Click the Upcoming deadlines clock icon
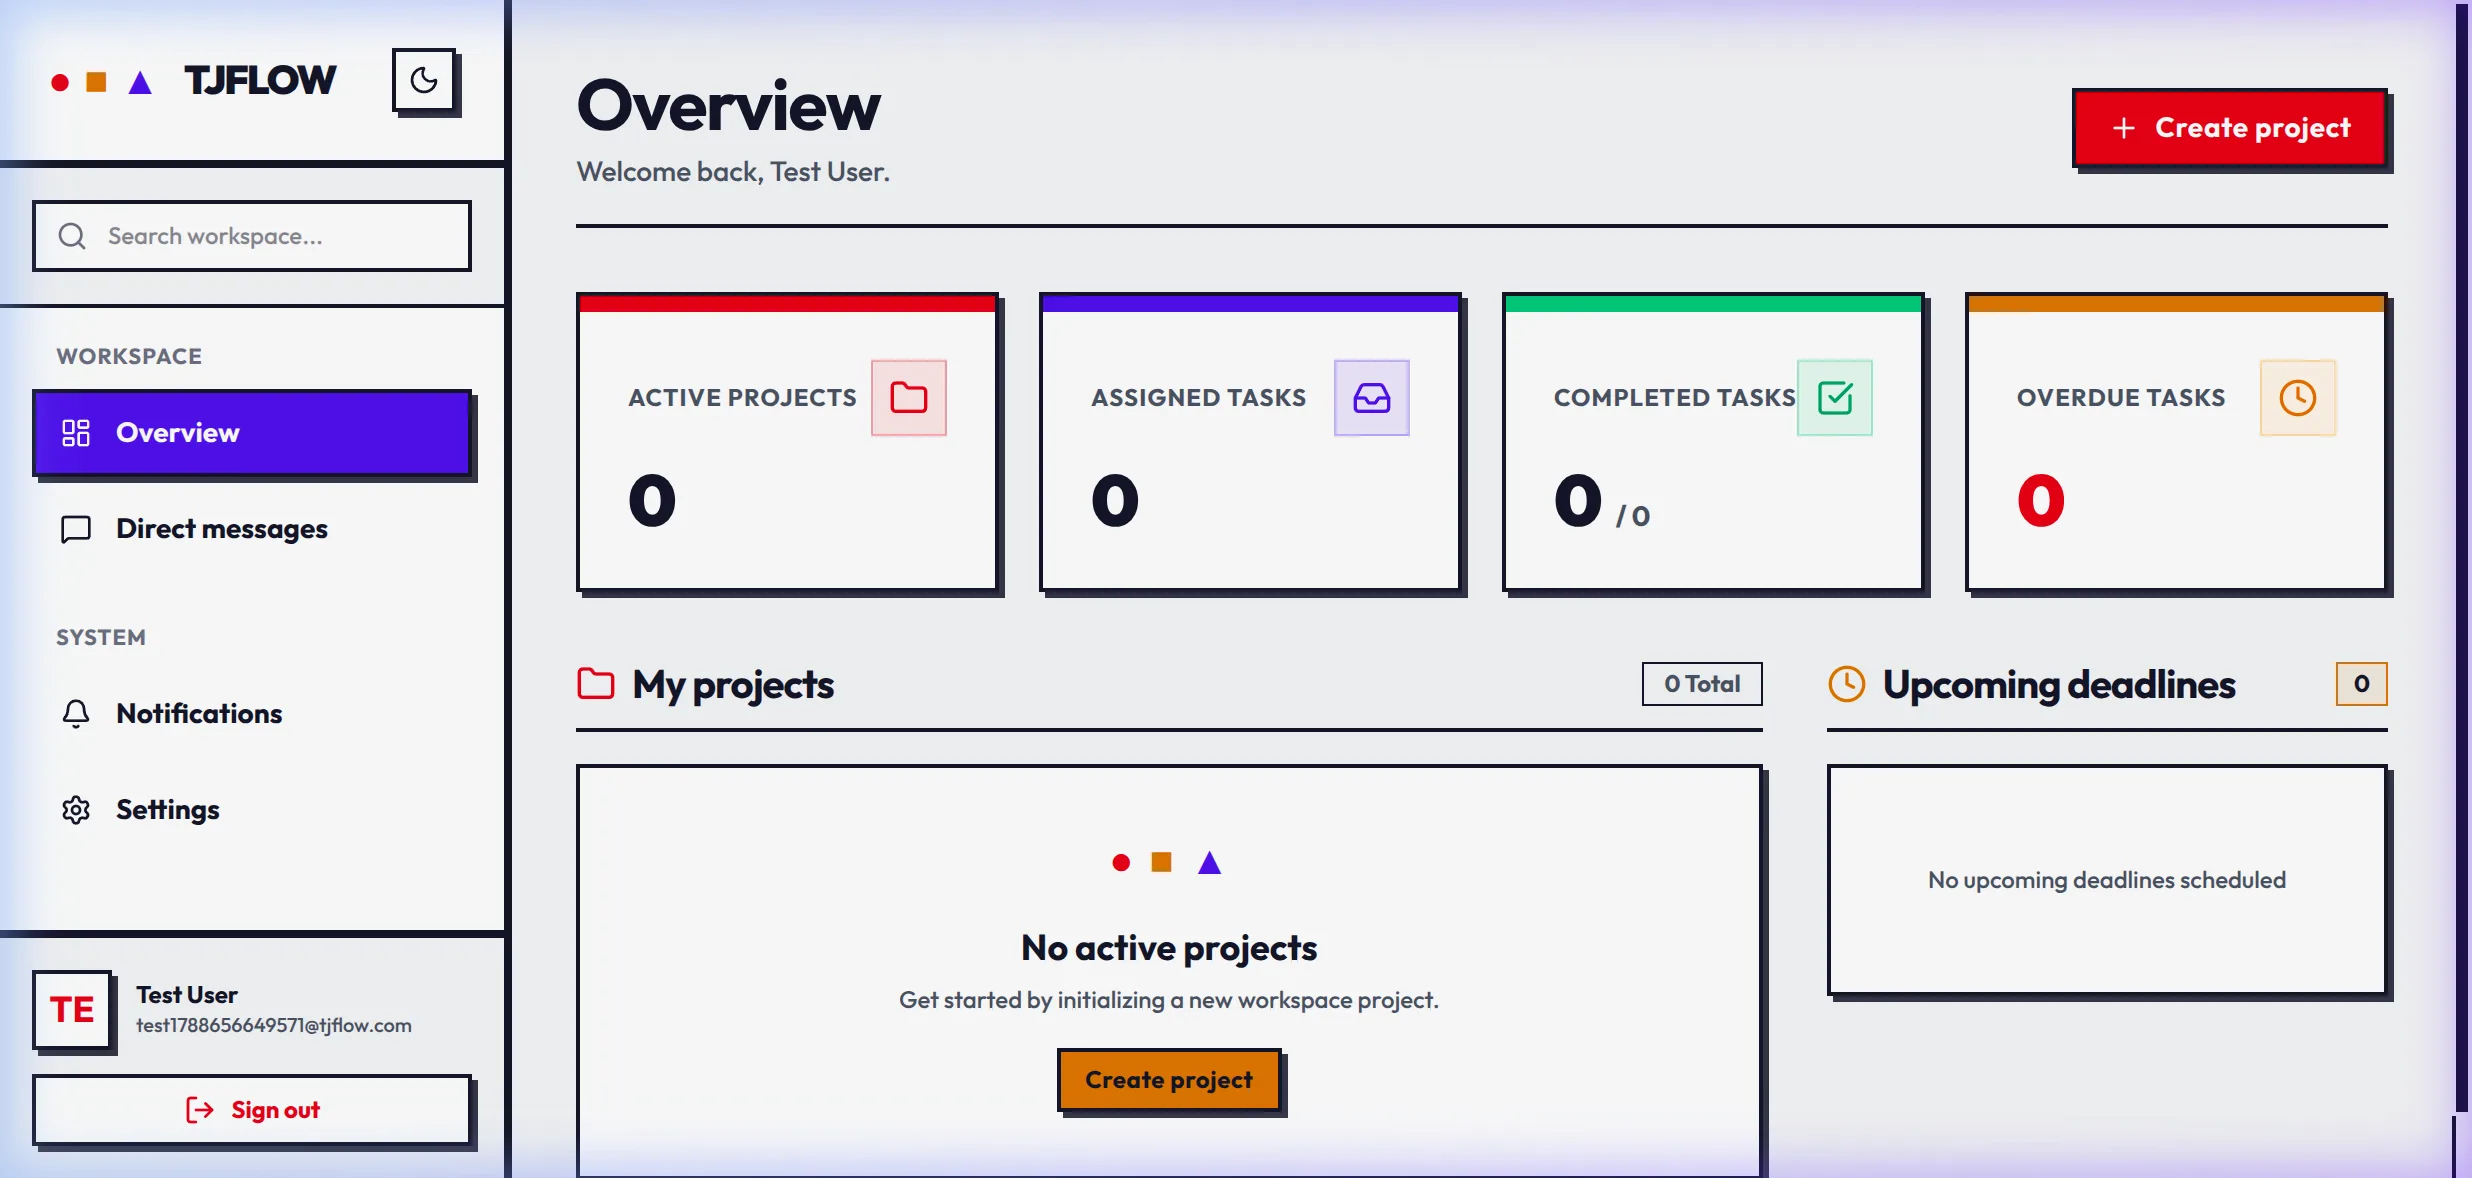 (1847, 684)
